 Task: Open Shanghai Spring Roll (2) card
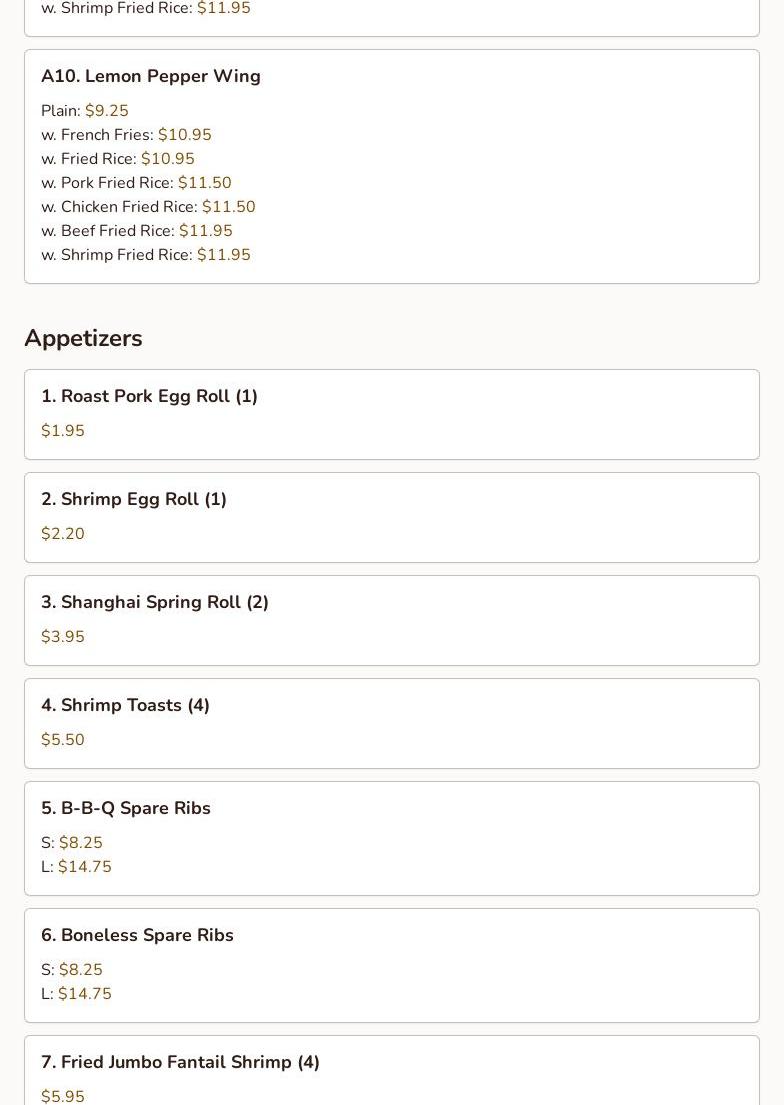(391, 620)
